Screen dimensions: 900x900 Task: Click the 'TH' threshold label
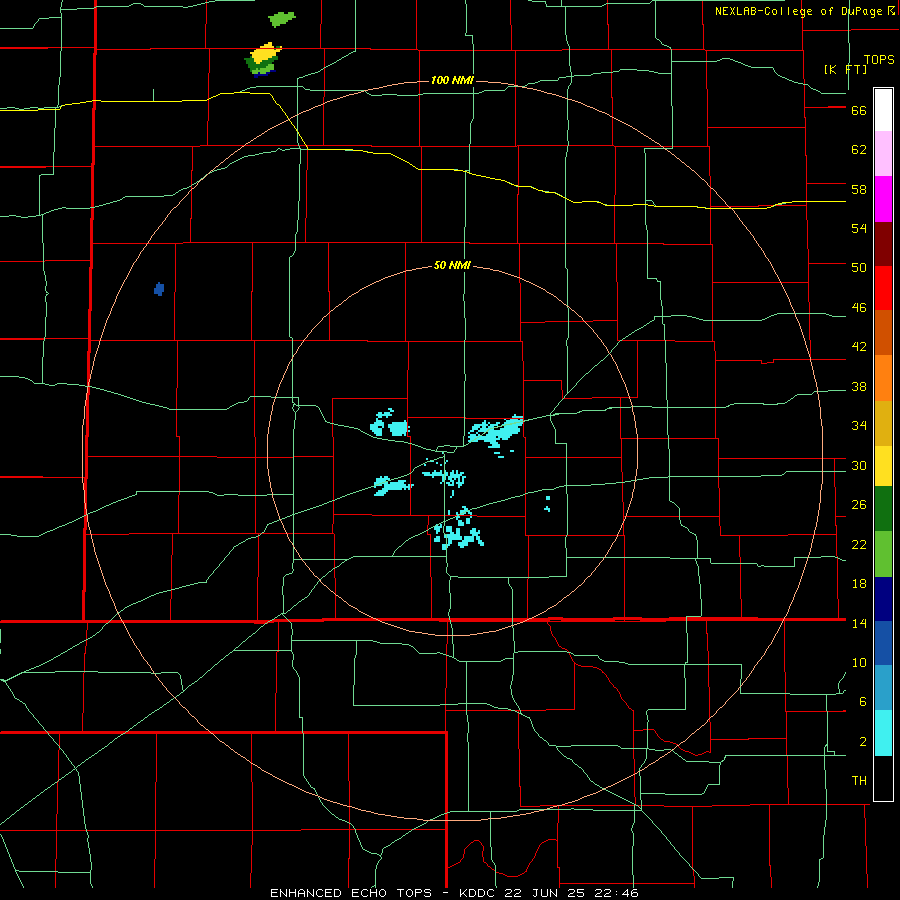[859, 781]
